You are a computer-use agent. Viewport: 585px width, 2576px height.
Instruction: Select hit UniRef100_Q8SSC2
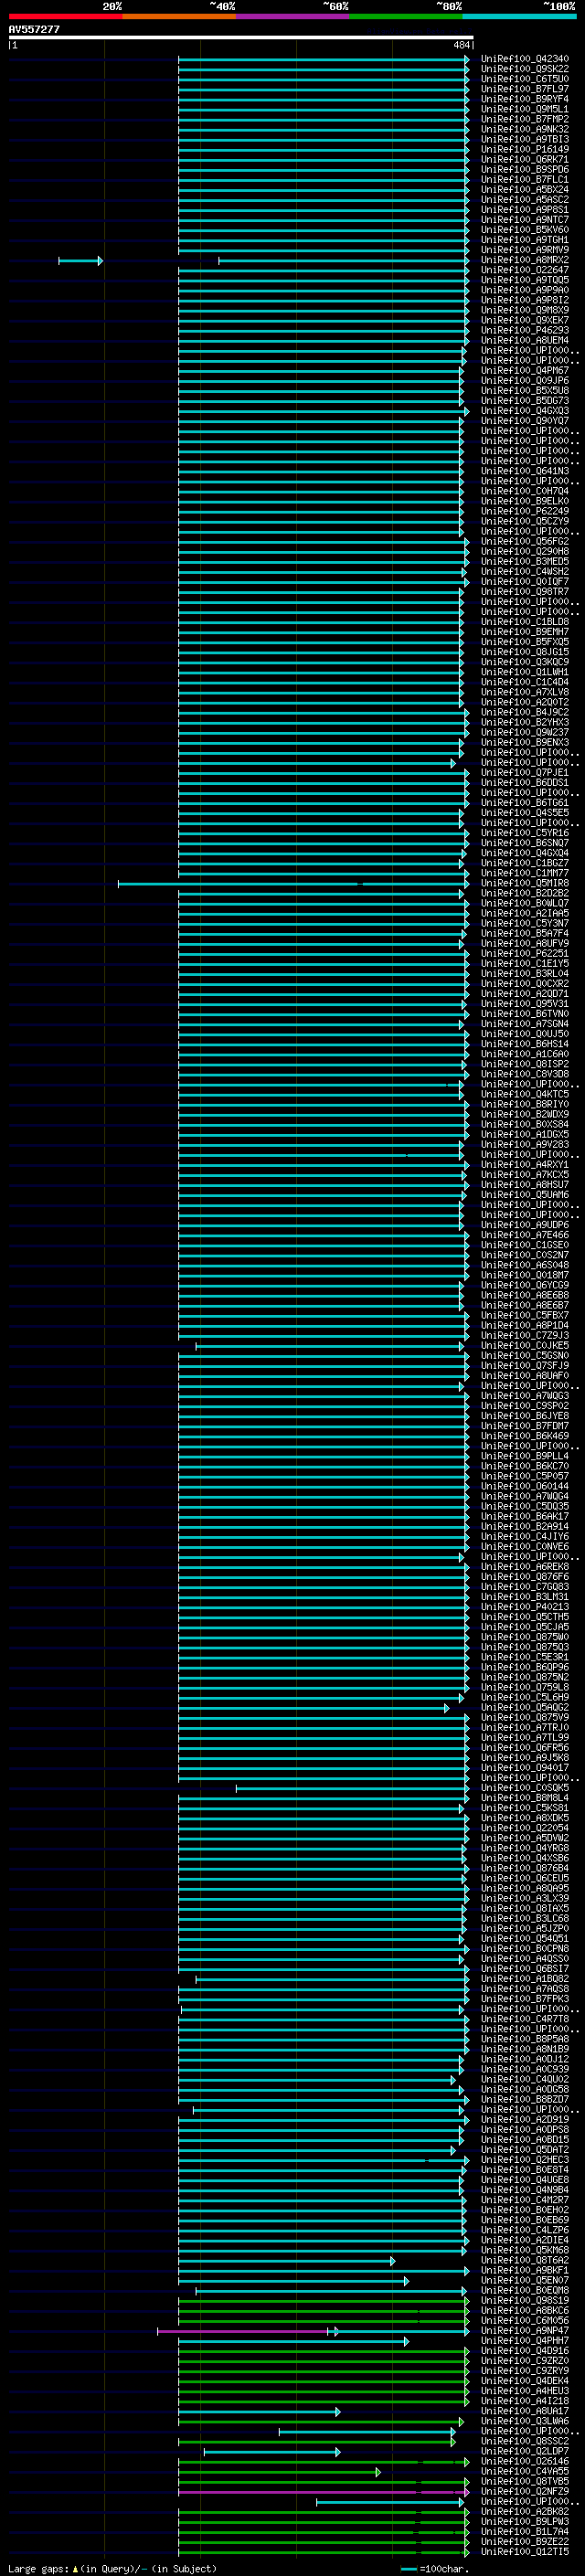[524, 2442]
